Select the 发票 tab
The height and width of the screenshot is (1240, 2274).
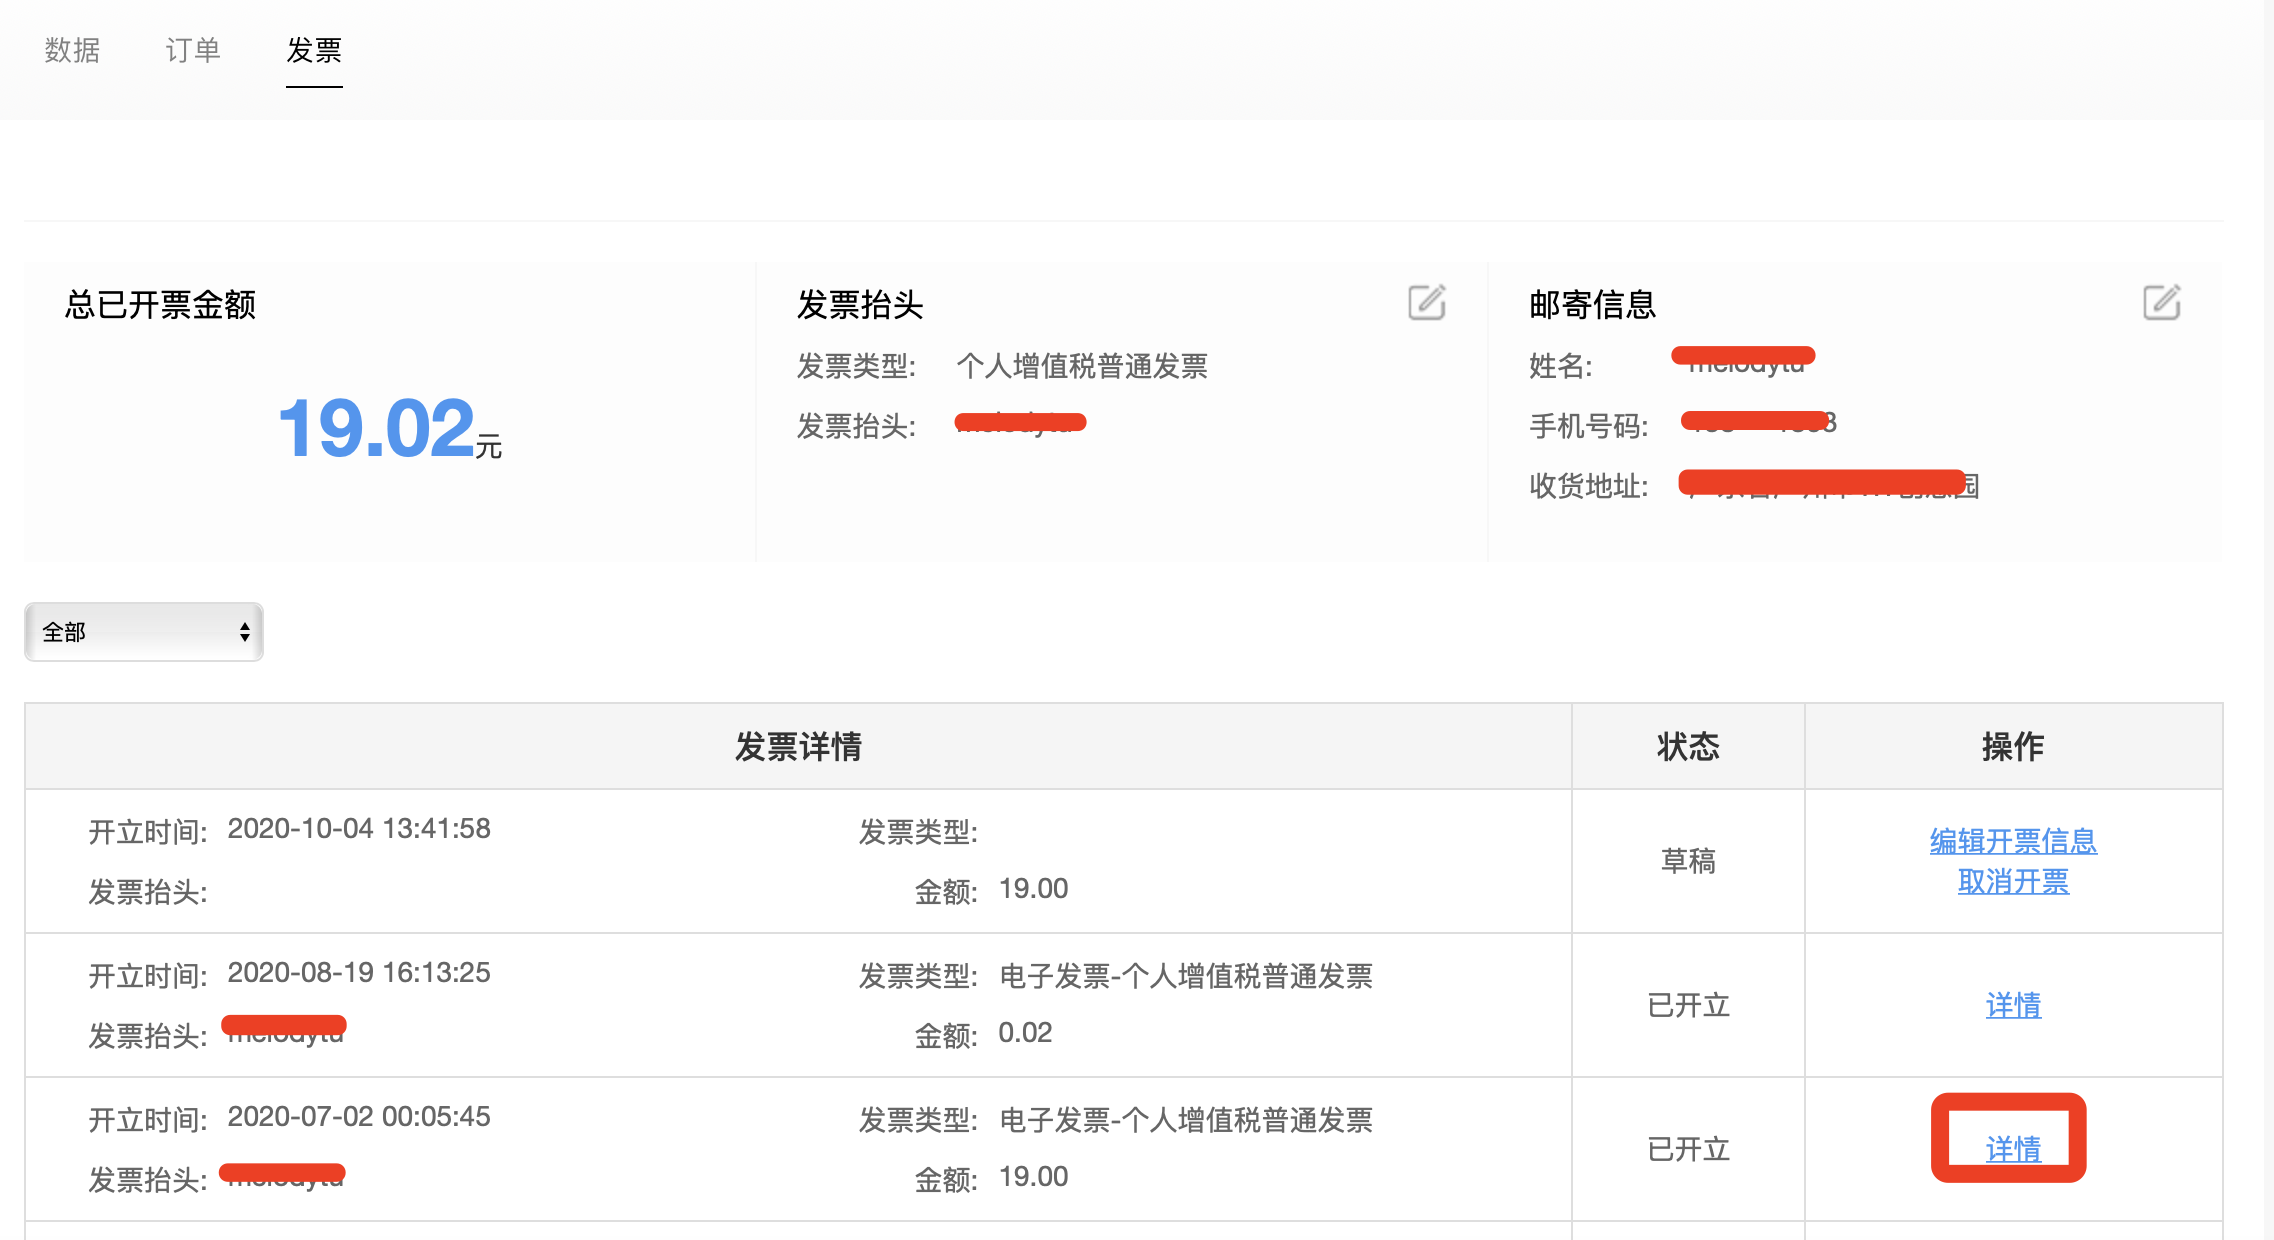(314, 50)
